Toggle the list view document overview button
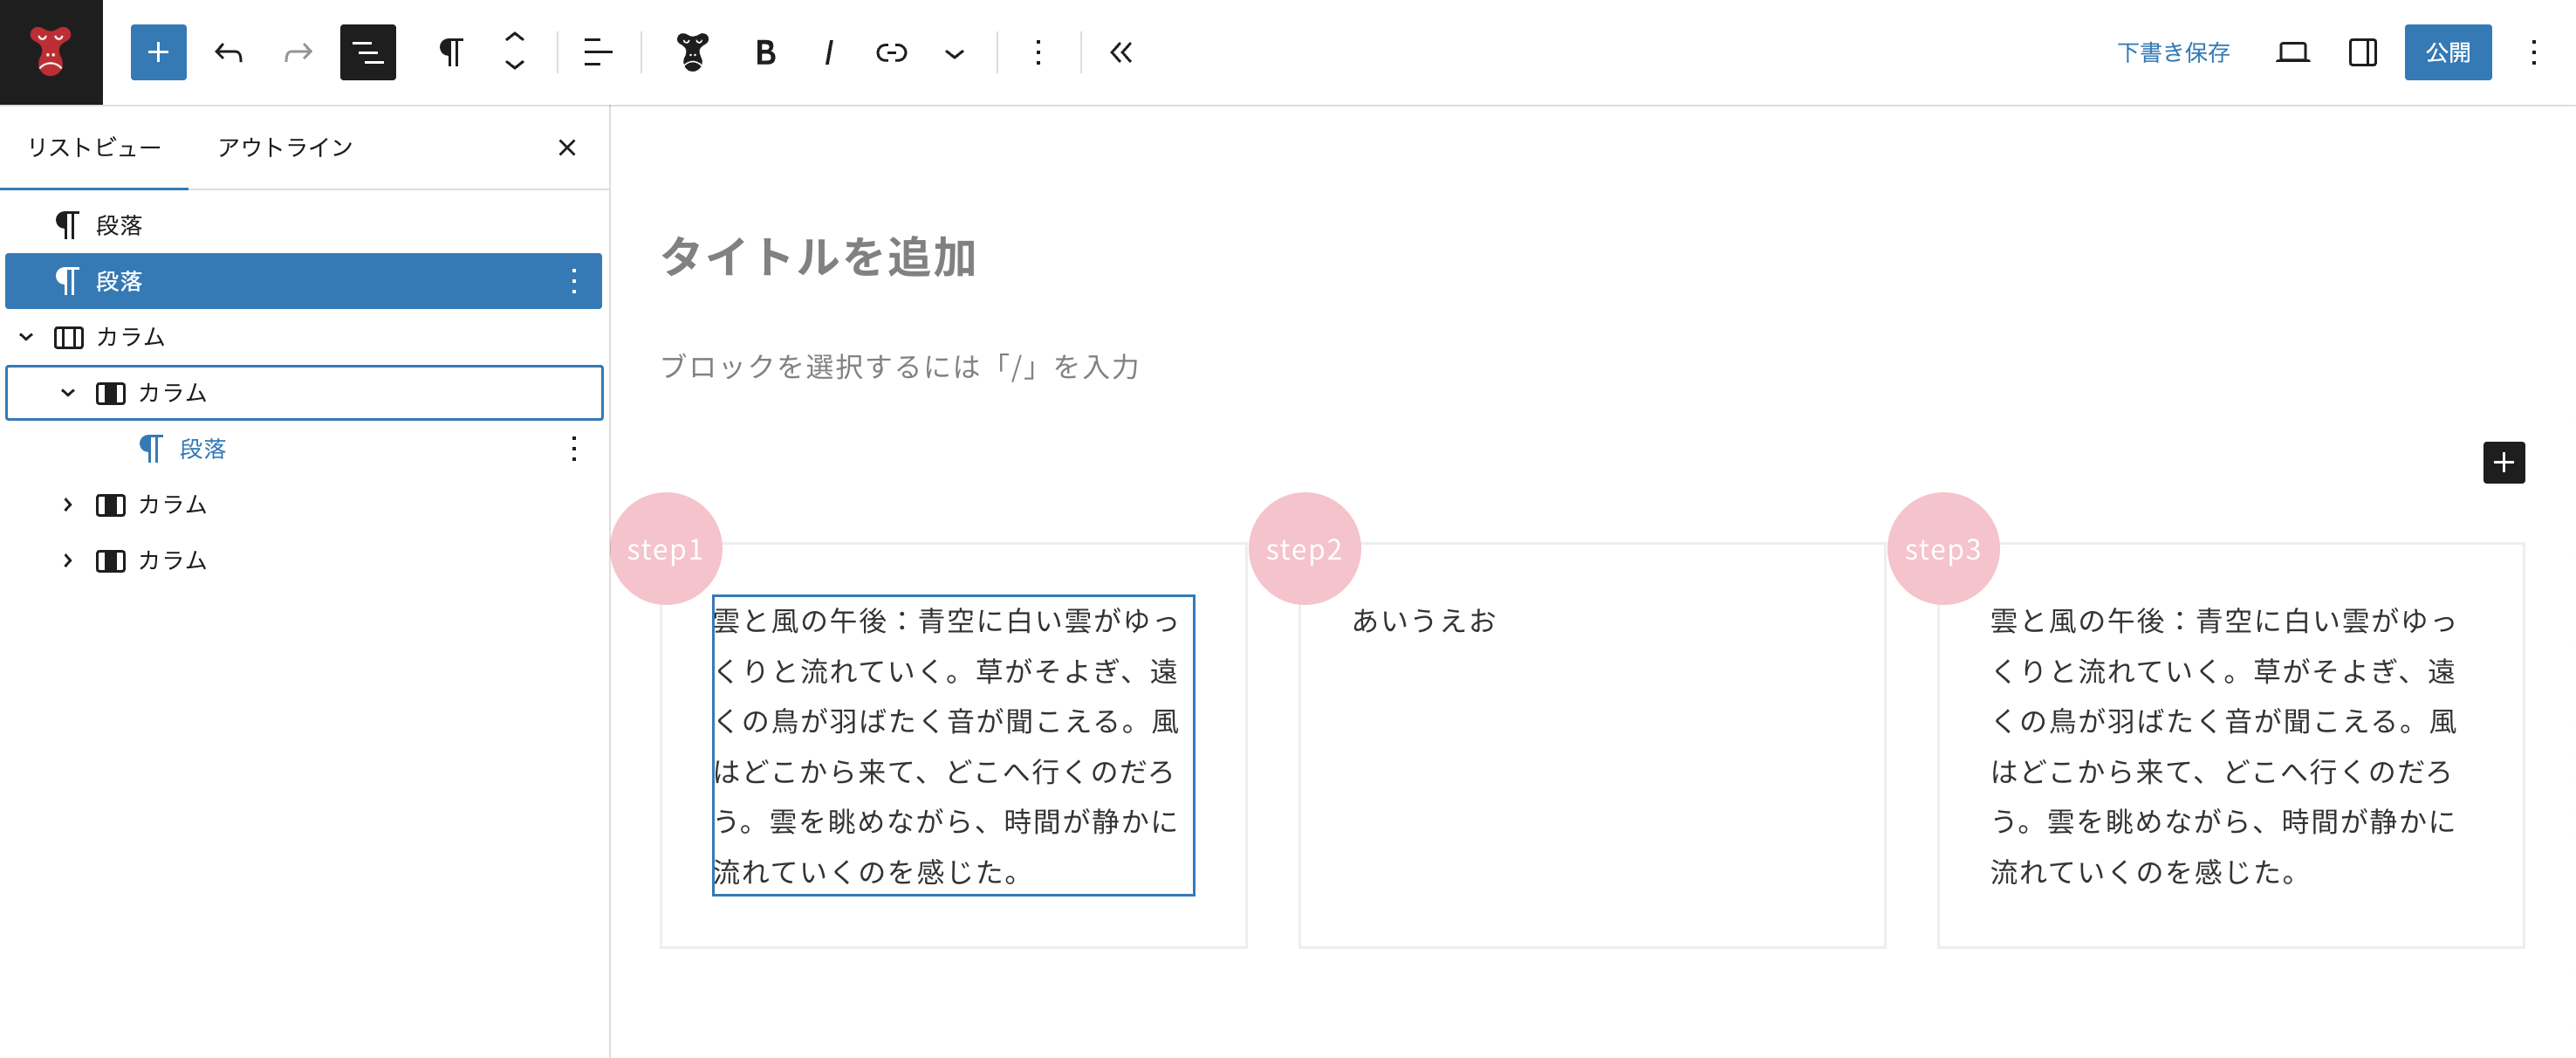 [368, 52]
